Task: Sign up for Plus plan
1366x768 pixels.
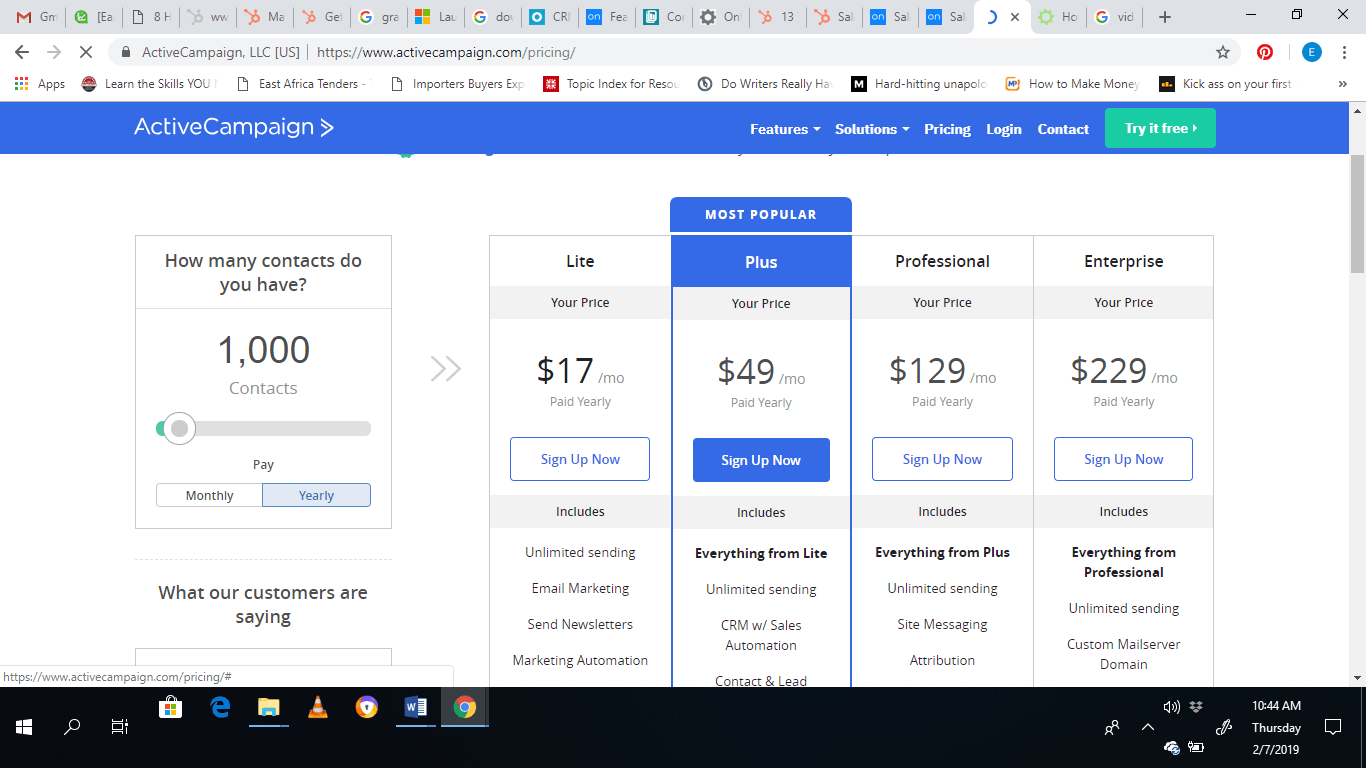Action: click(x=761, y=460)
